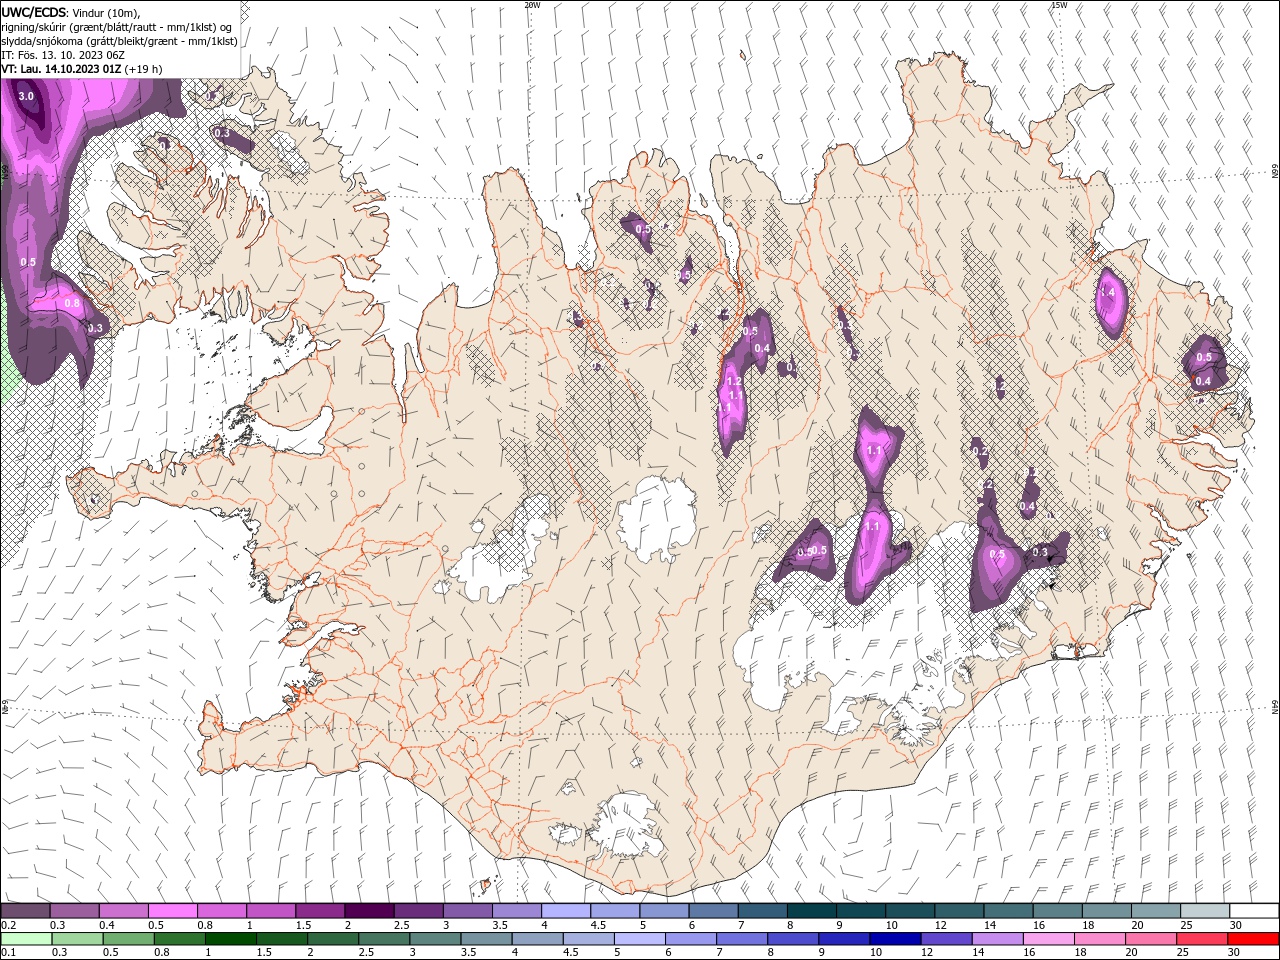The width and height of the screenshot is (1280, 960).
Task: Pick upper legend swatch starting at 3
Action: pyautogui.click(x=466, y=911)
